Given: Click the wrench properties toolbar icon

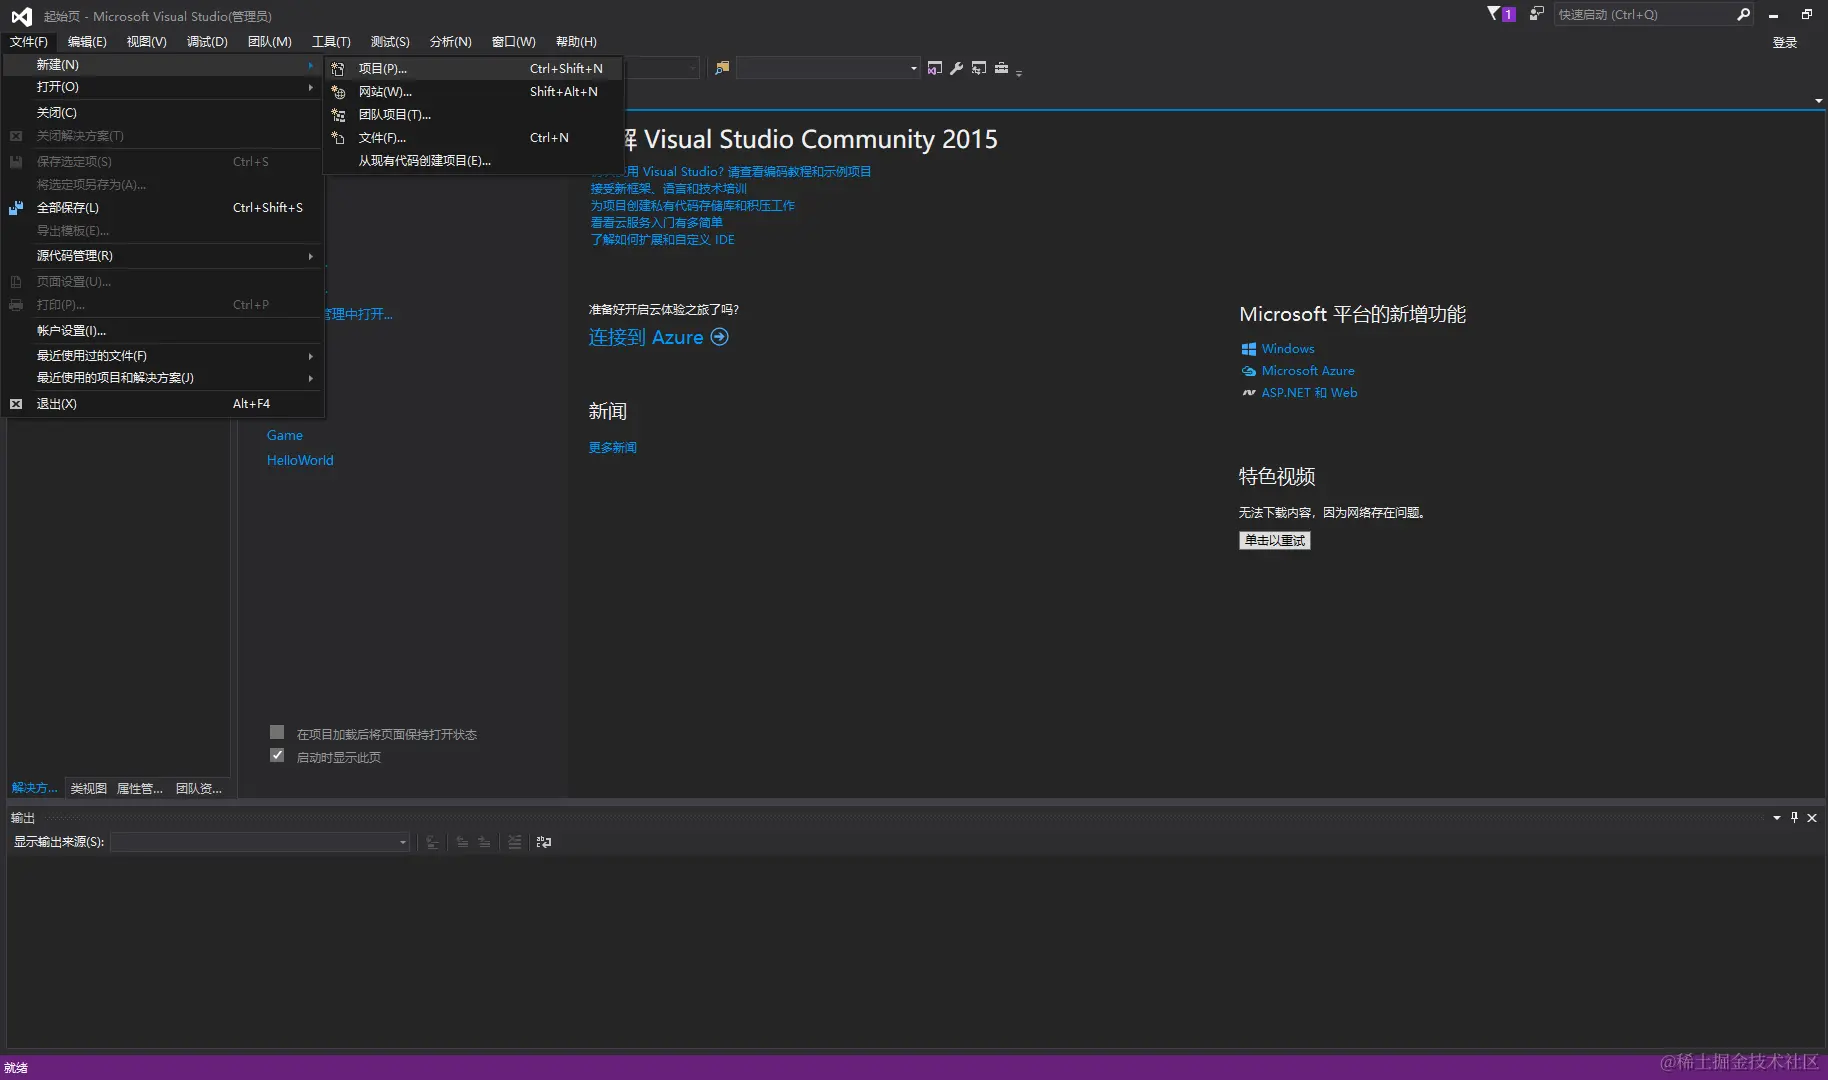Looking at the screenshot, I should pyautogui.click(x=957, y=68).
